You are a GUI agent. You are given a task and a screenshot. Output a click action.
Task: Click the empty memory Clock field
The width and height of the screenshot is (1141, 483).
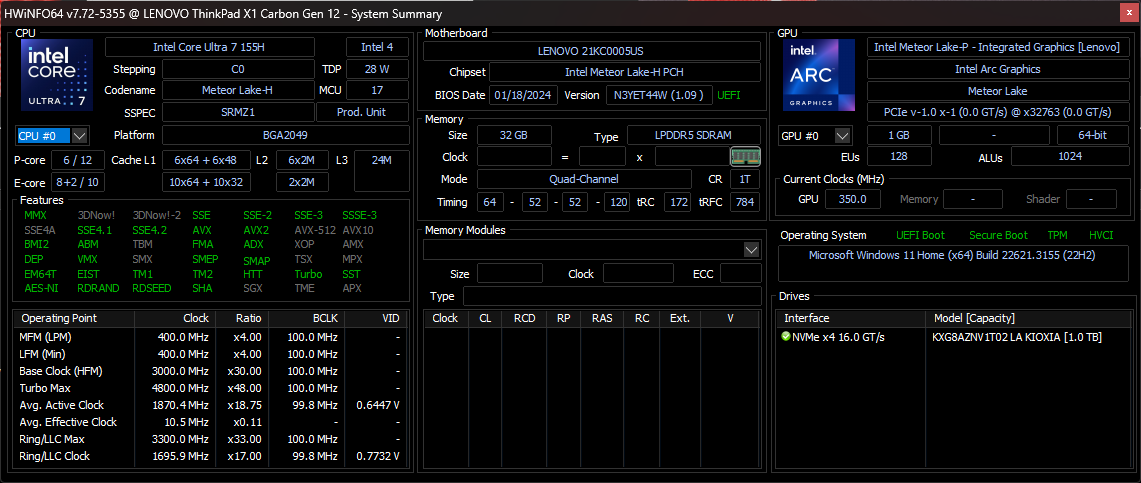(514, 156)
